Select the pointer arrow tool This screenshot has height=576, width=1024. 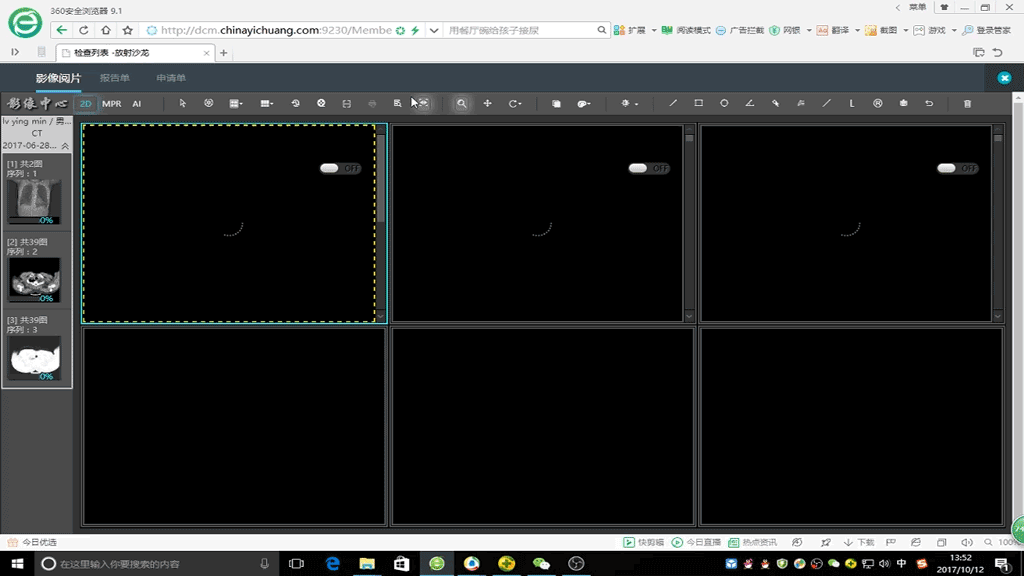coord(182,103)
